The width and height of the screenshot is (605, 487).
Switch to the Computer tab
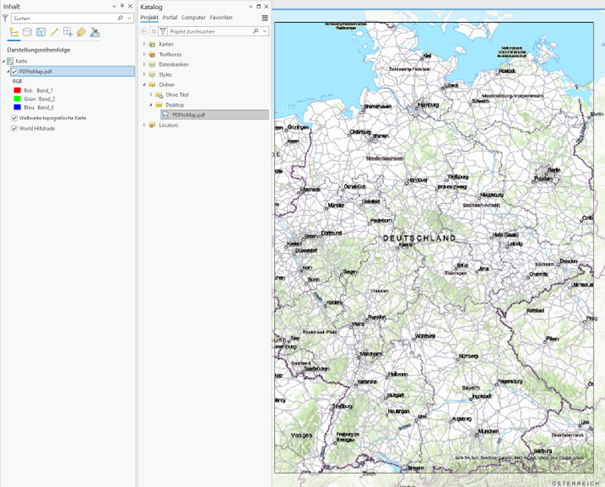click(x=193, y=18)
